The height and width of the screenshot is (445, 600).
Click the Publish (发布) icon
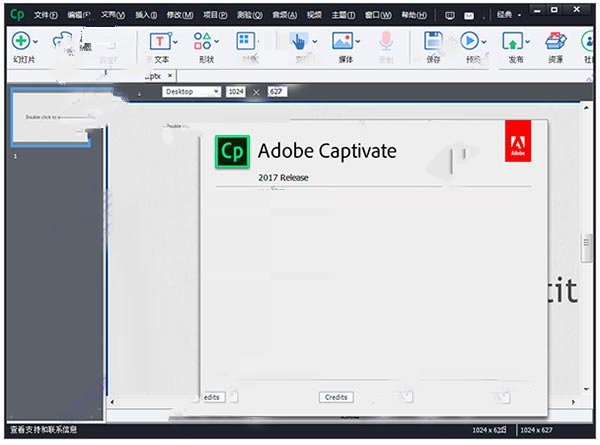[512, 41]
